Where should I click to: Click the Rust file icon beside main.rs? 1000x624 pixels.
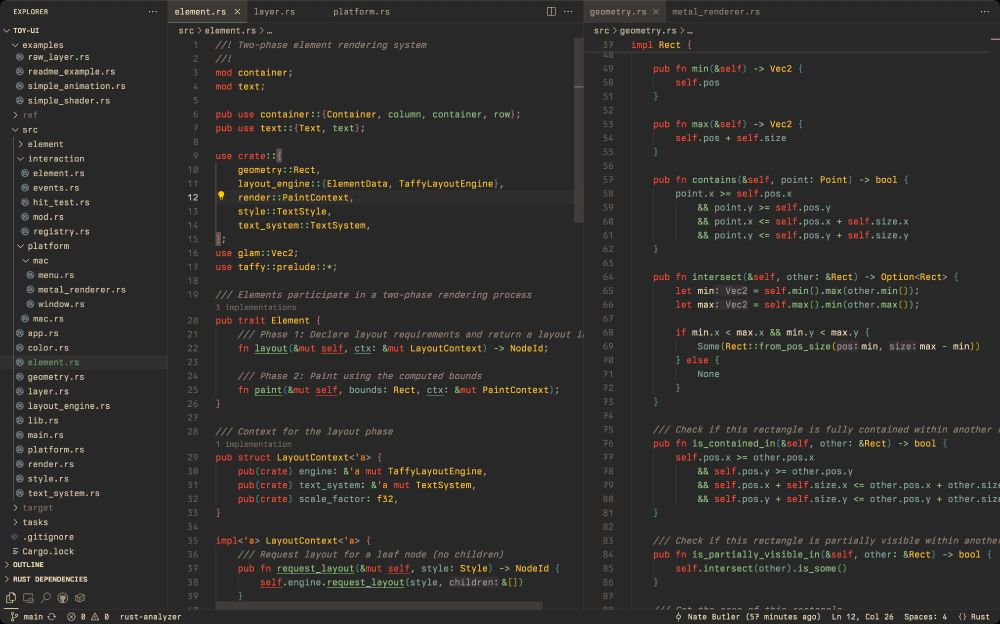20,435
